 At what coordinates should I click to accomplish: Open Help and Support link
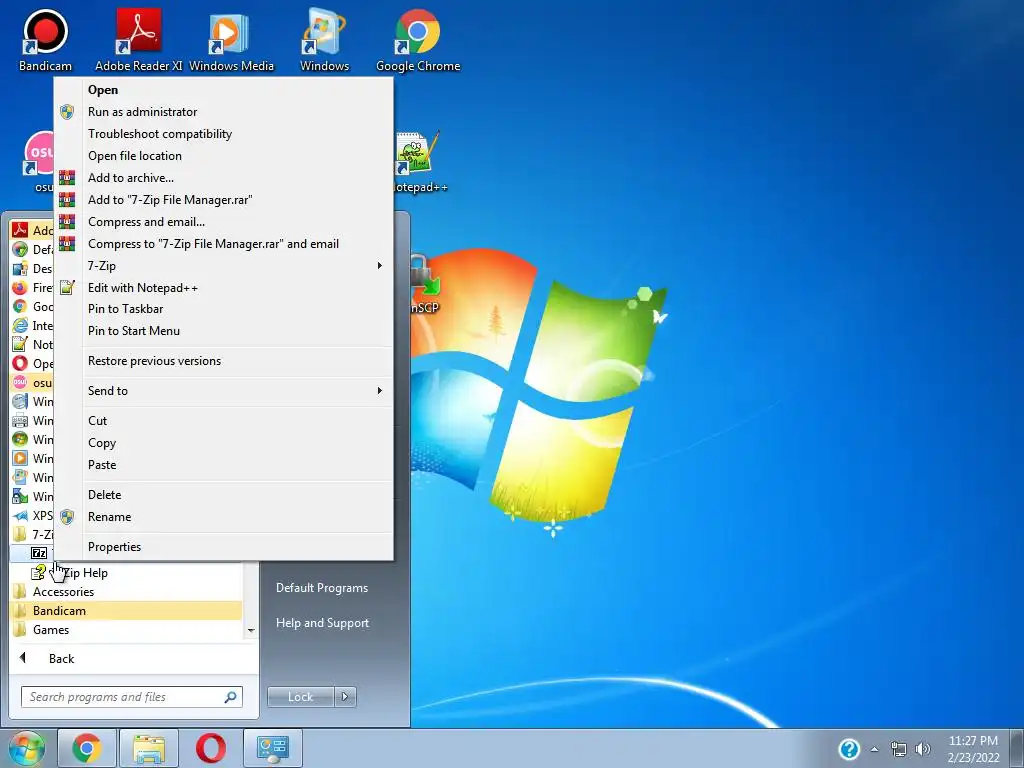(323, 623)
